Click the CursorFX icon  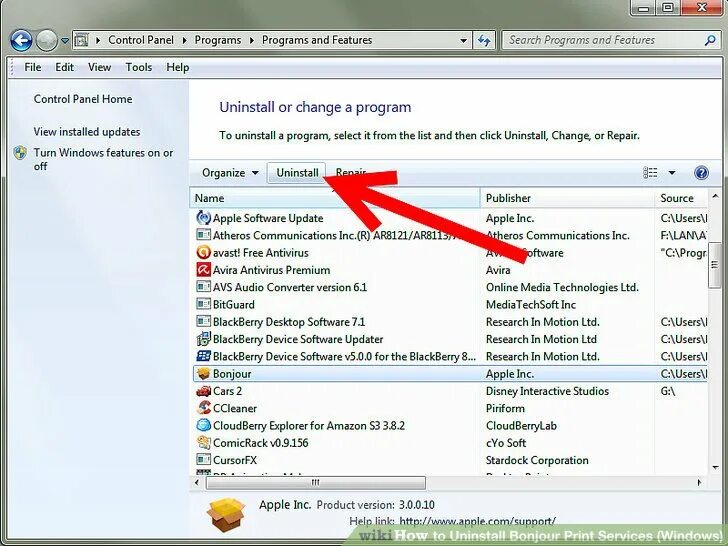tap(203, 460)
